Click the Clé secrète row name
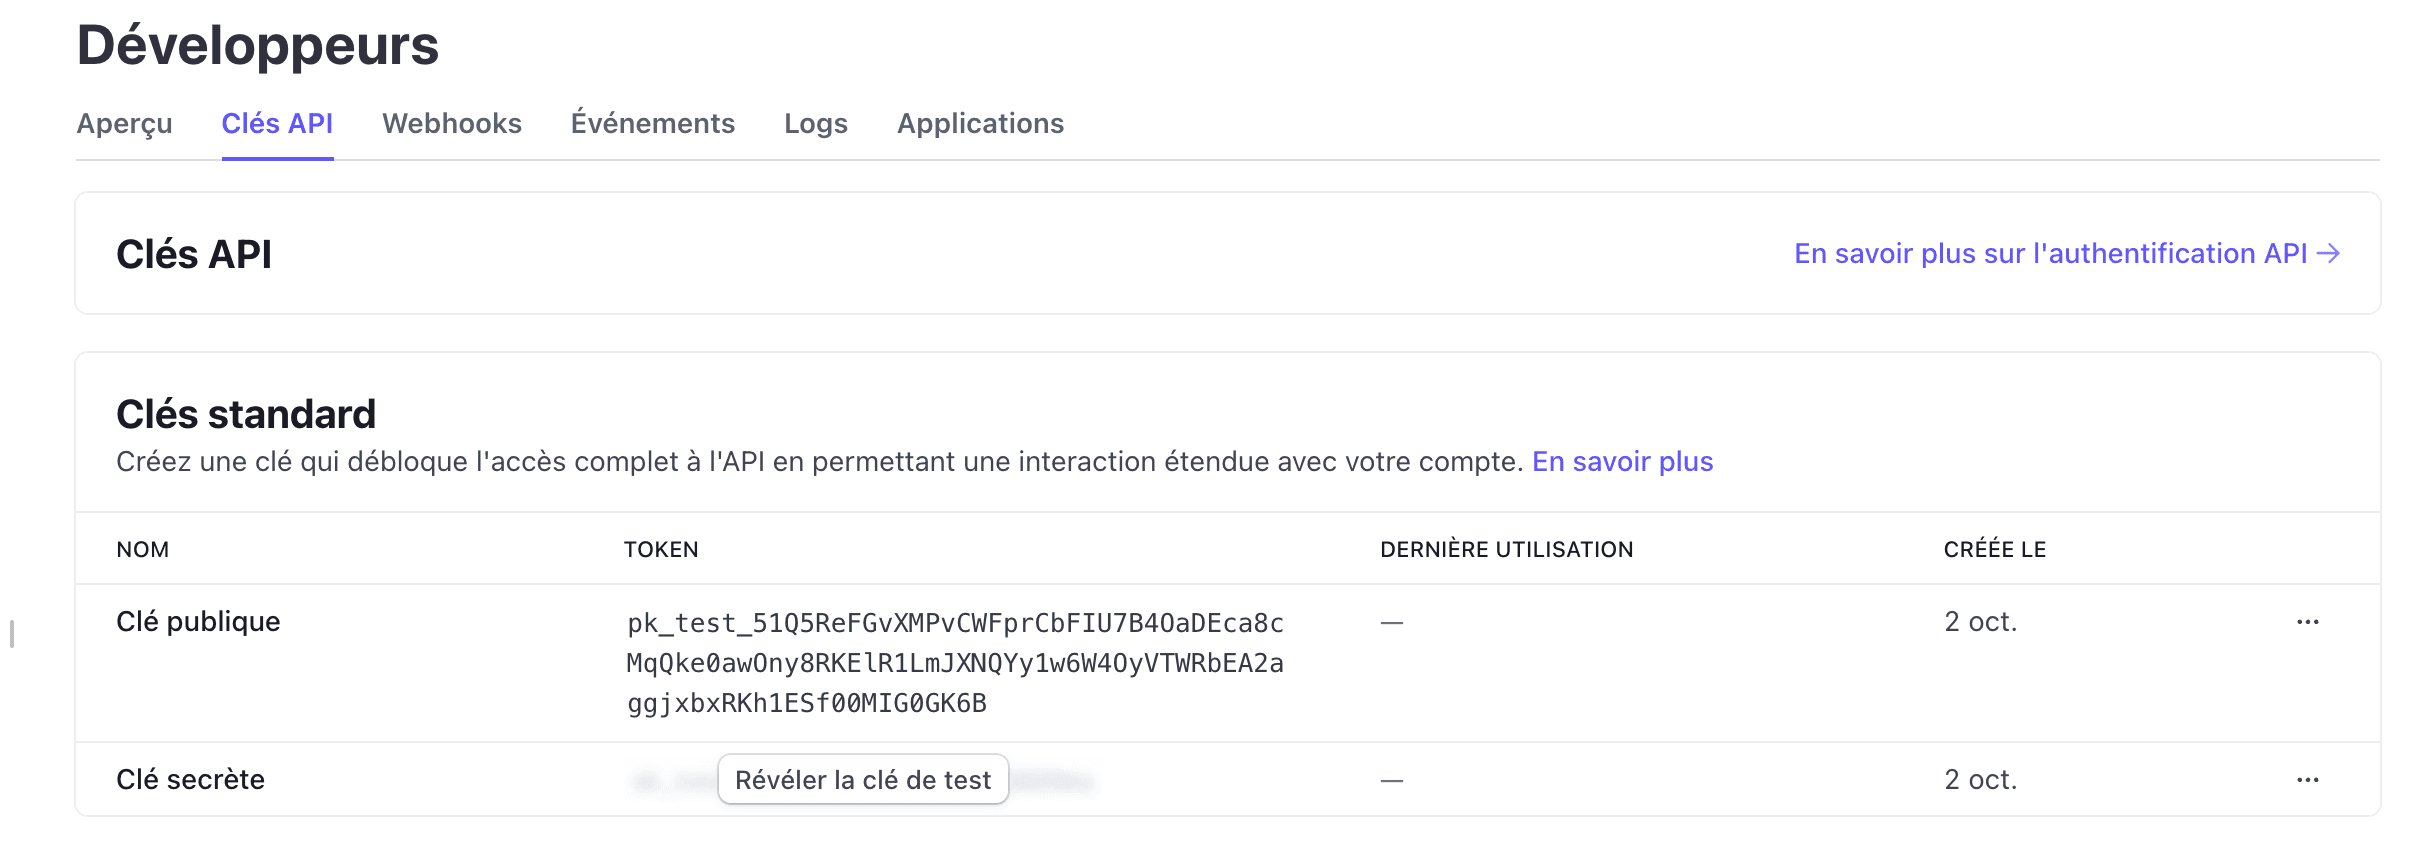 coord(190,779)
